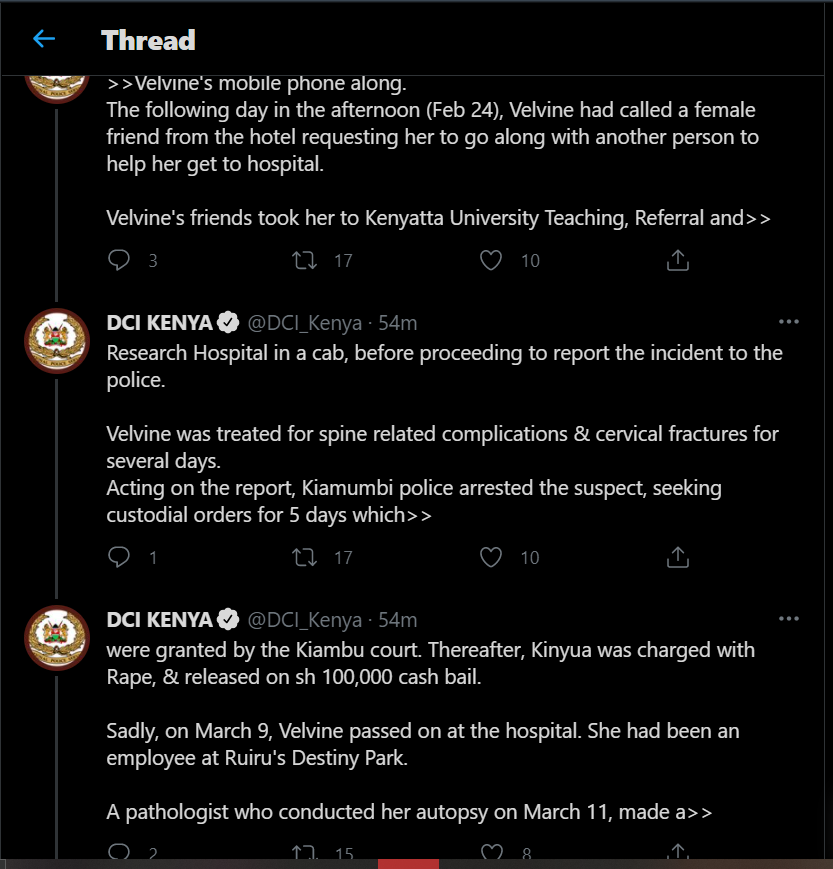
Task: Reply to the tweet with 3 replies
Action: tap(120, 260)
